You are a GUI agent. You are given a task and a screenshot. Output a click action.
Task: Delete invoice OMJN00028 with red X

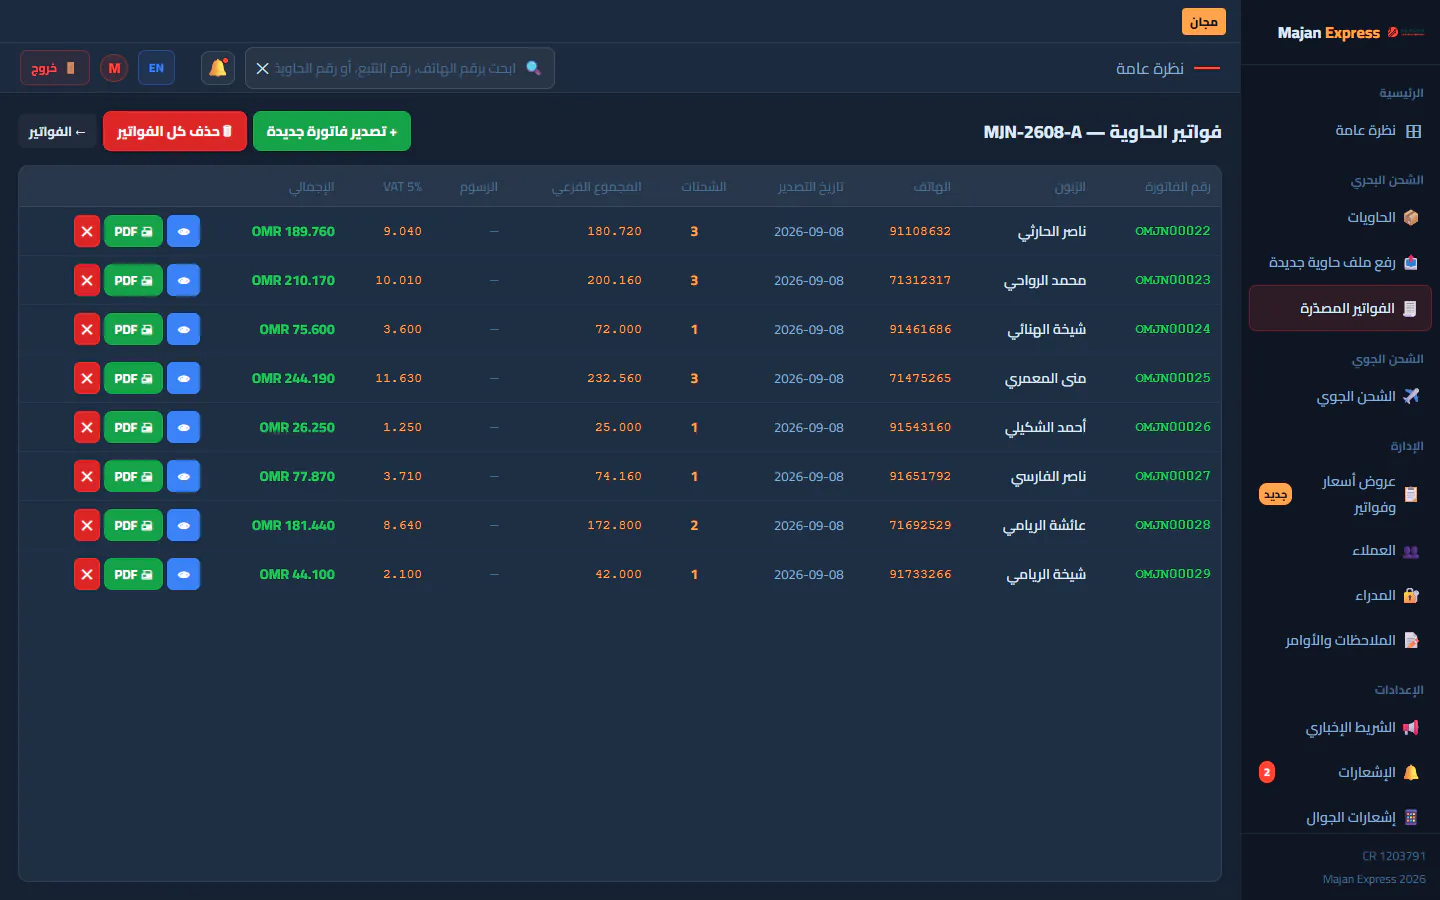pos(87,525)
